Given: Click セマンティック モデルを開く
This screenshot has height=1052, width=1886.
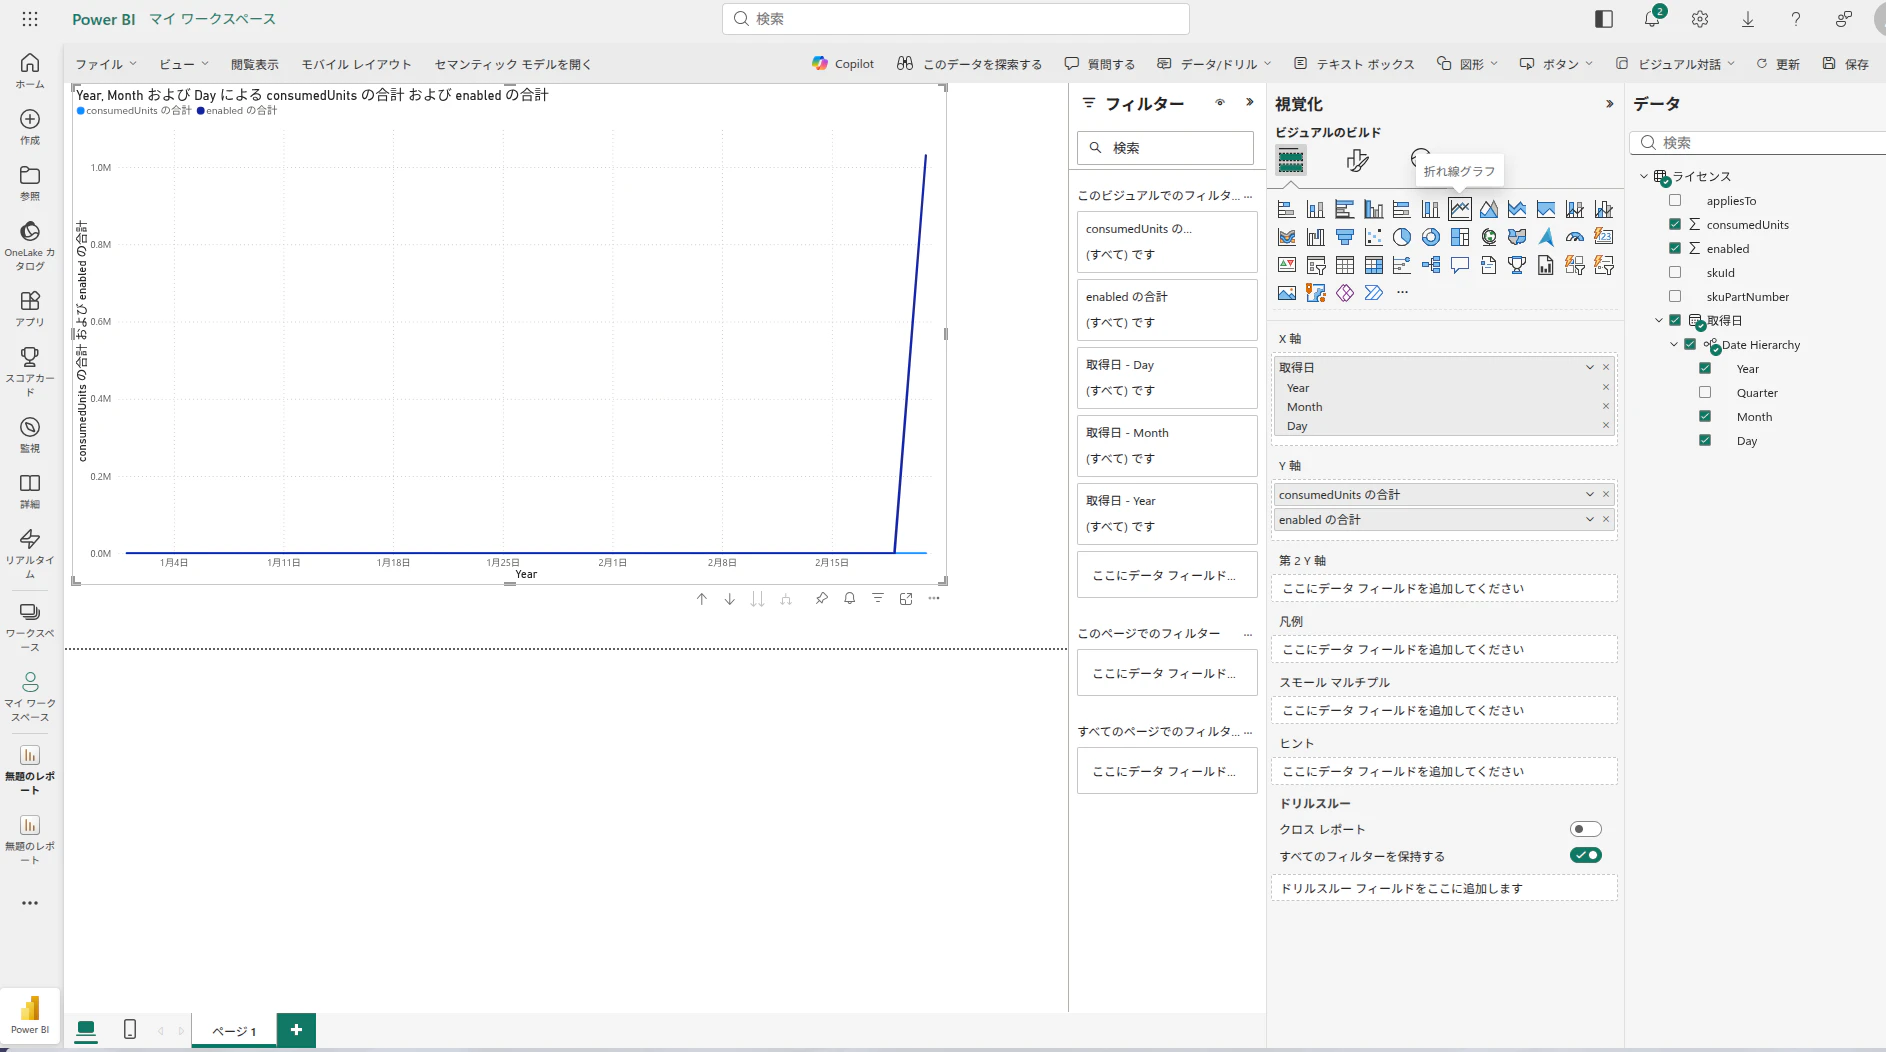Looking at the screenshot, I should [x=513, y=64].
